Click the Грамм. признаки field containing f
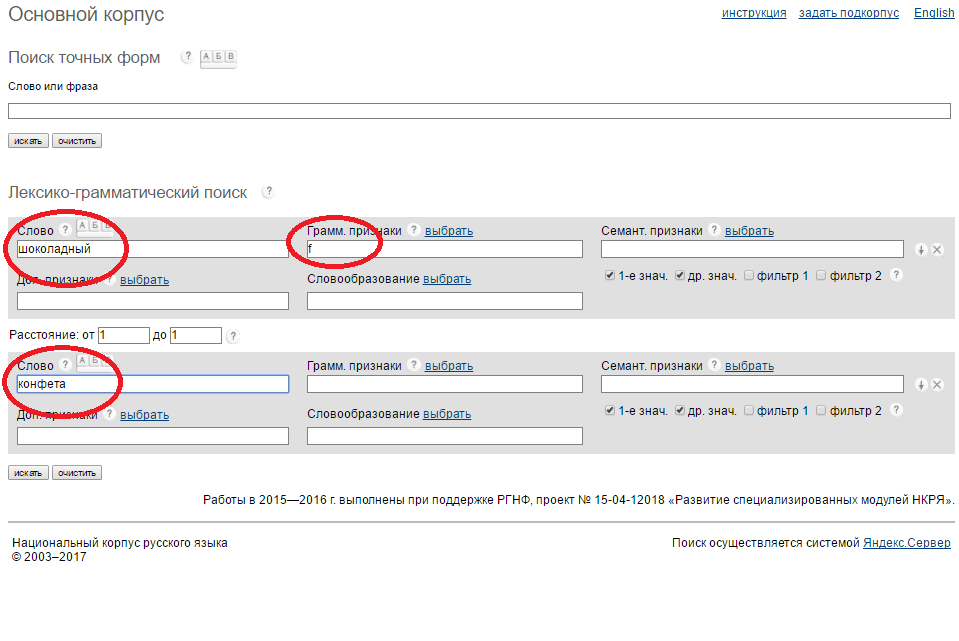This screenshot has width=959, height=641. coord(445,249)
